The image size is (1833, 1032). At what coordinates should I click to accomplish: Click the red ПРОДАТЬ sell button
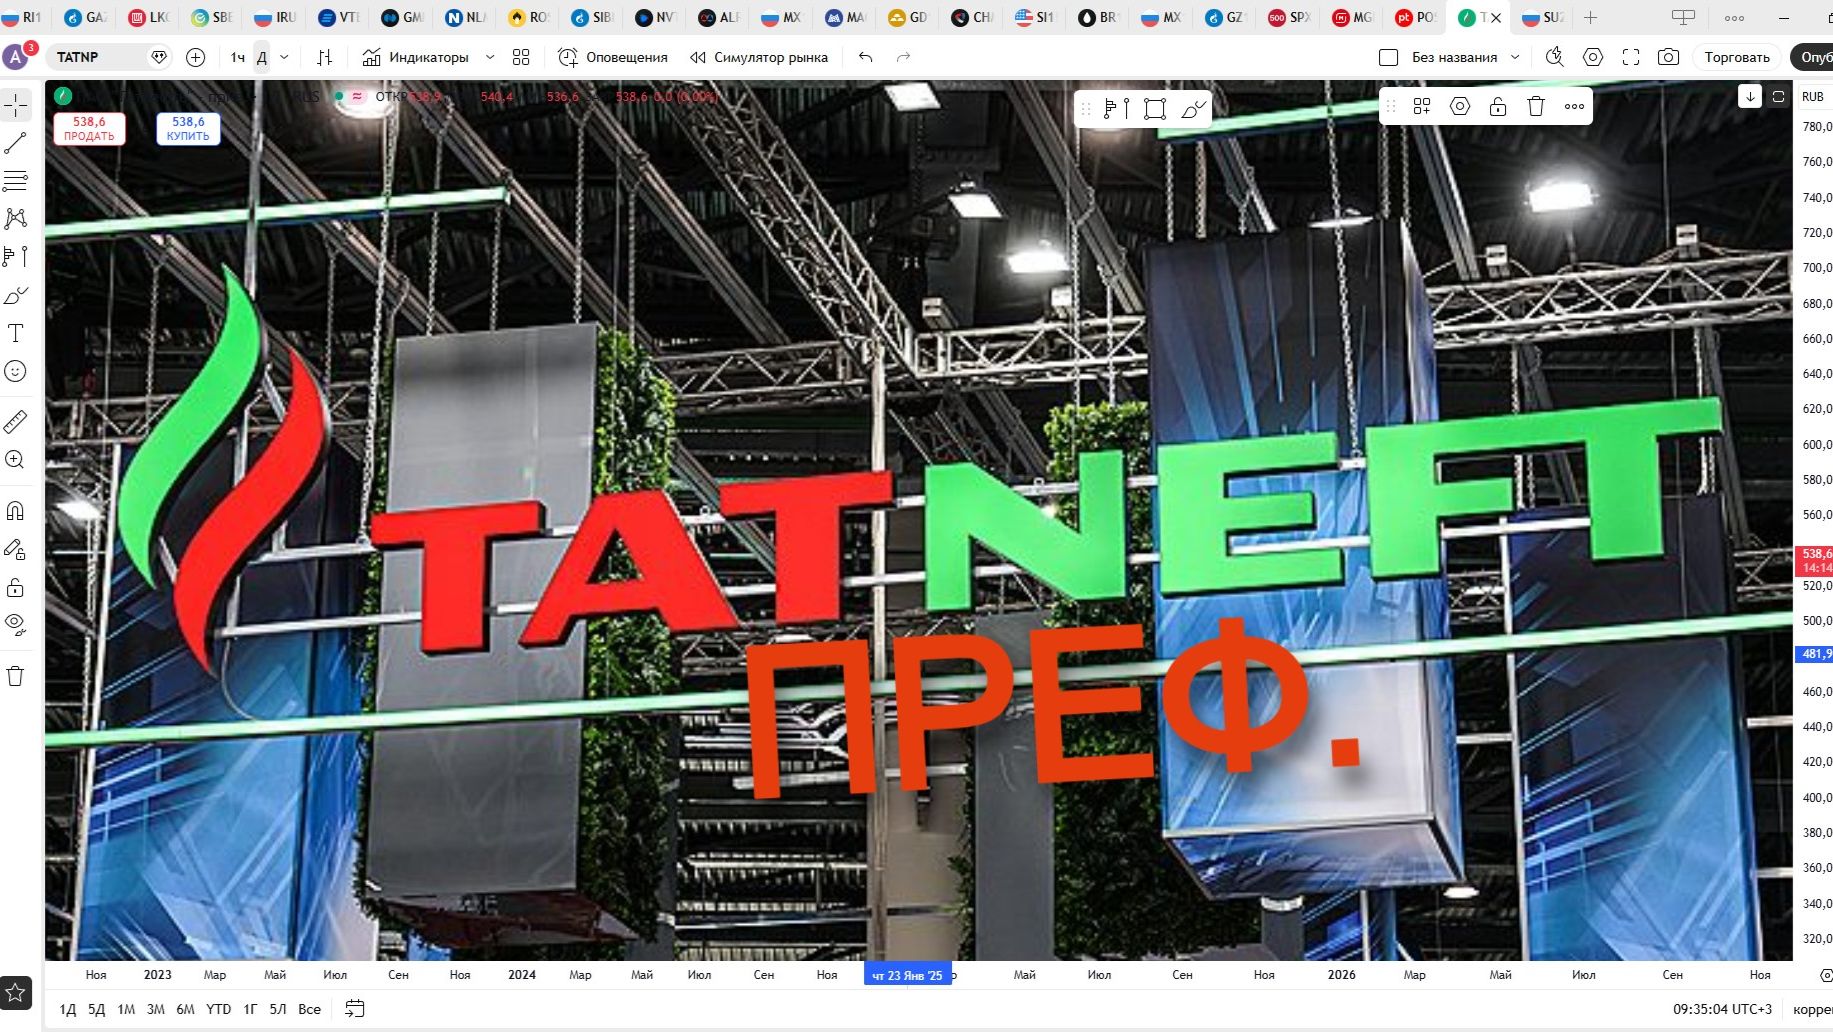click(x=89, y=128)
